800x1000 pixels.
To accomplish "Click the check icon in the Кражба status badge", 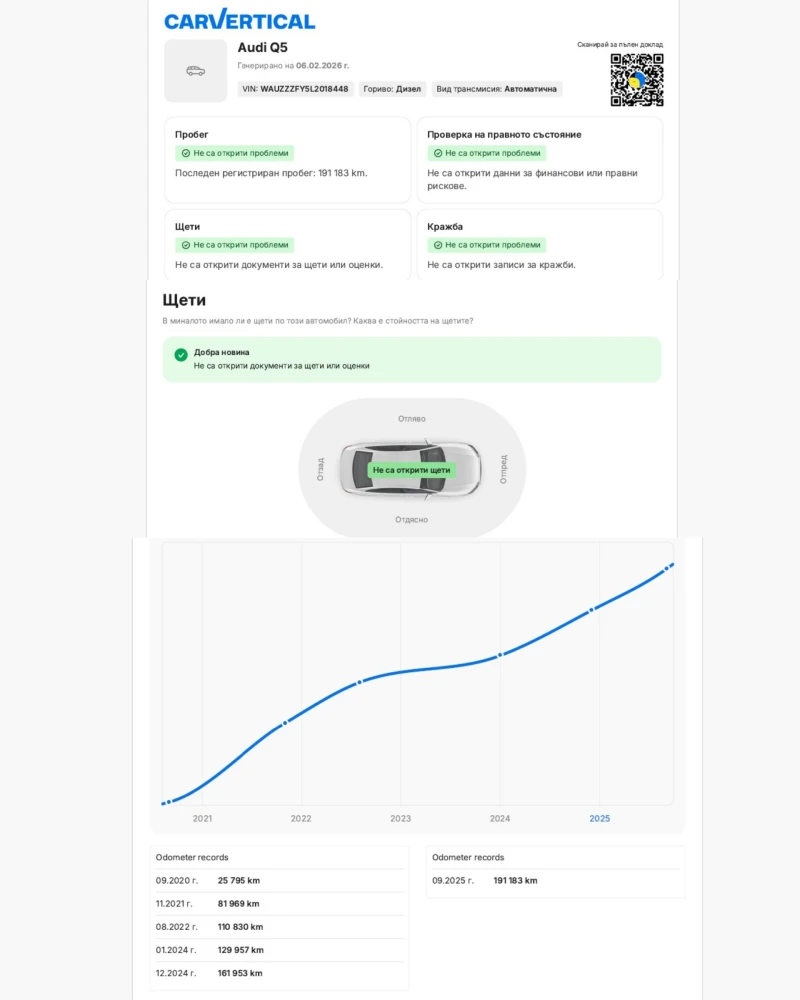I will 437,245.
